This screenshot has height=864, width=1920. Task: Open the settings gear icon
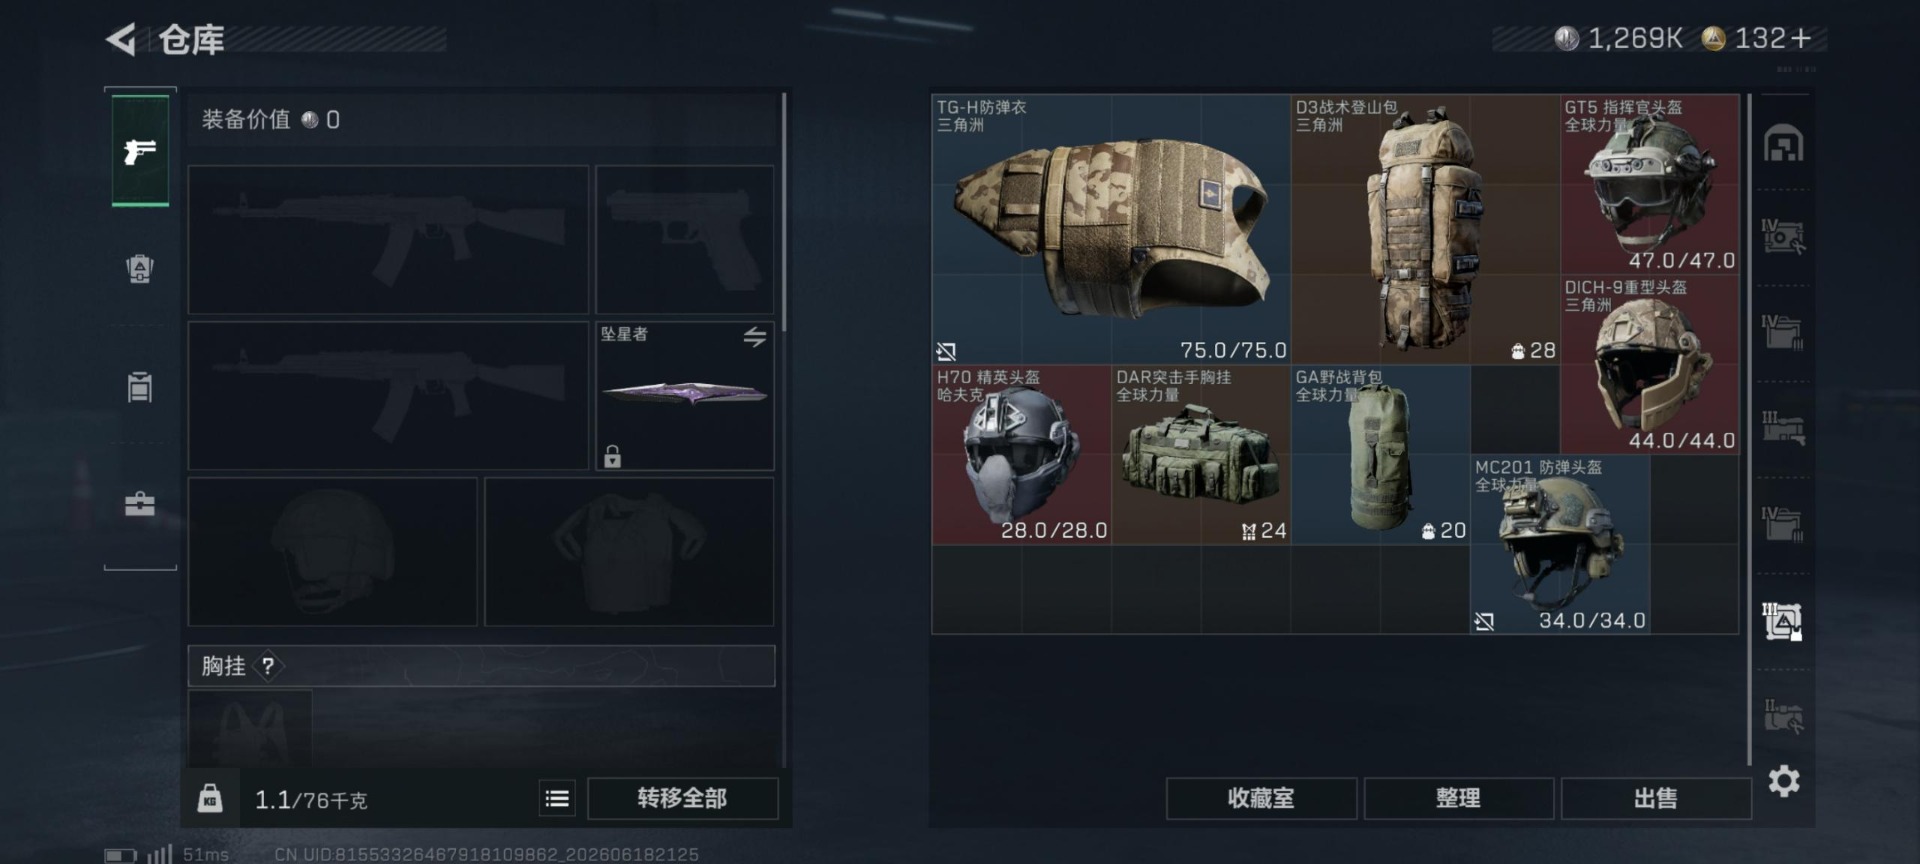click(x=1784, y=780)
